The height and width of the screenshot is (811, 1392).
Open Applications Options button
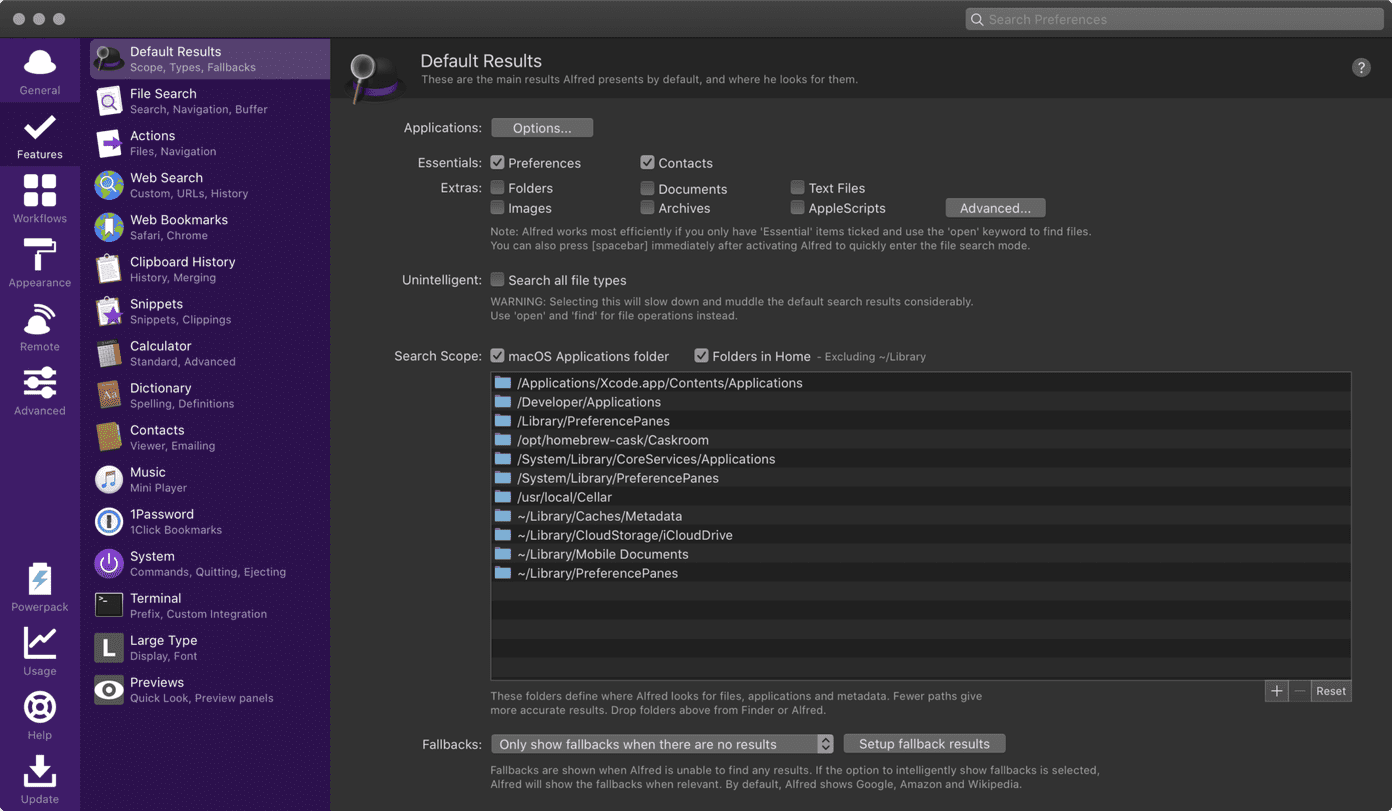tap(542, 128)
